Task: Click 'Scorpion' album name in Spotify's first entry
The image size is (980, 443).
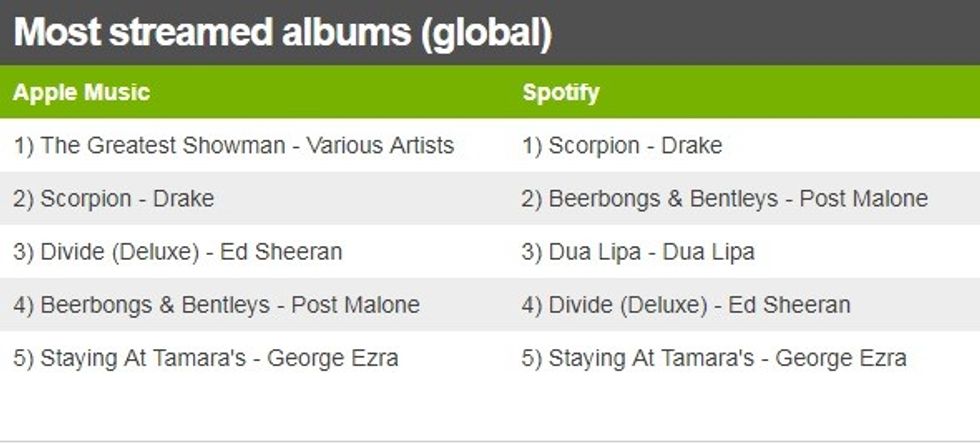Action: (594, 146)
